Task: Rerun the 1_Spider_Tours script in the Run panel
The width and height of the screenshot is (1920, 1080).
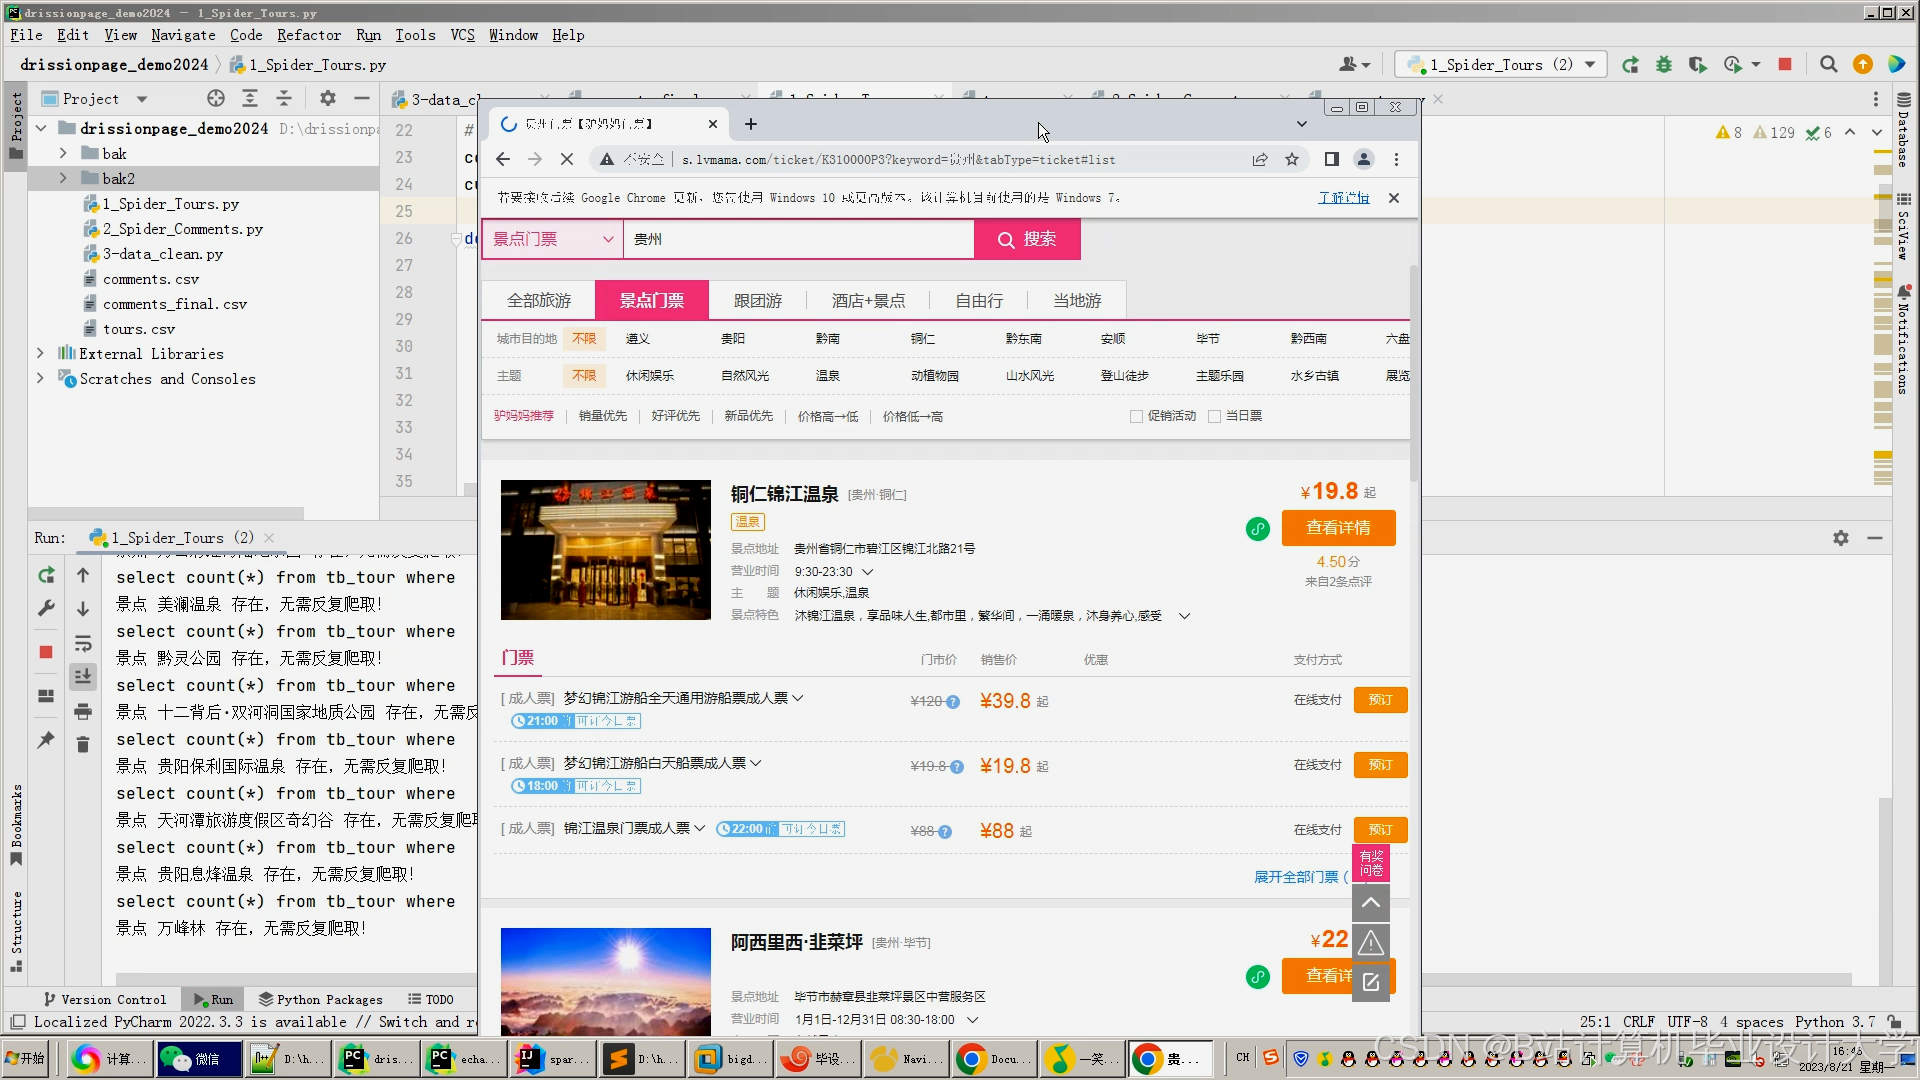Action: click(x=45, y=576)
